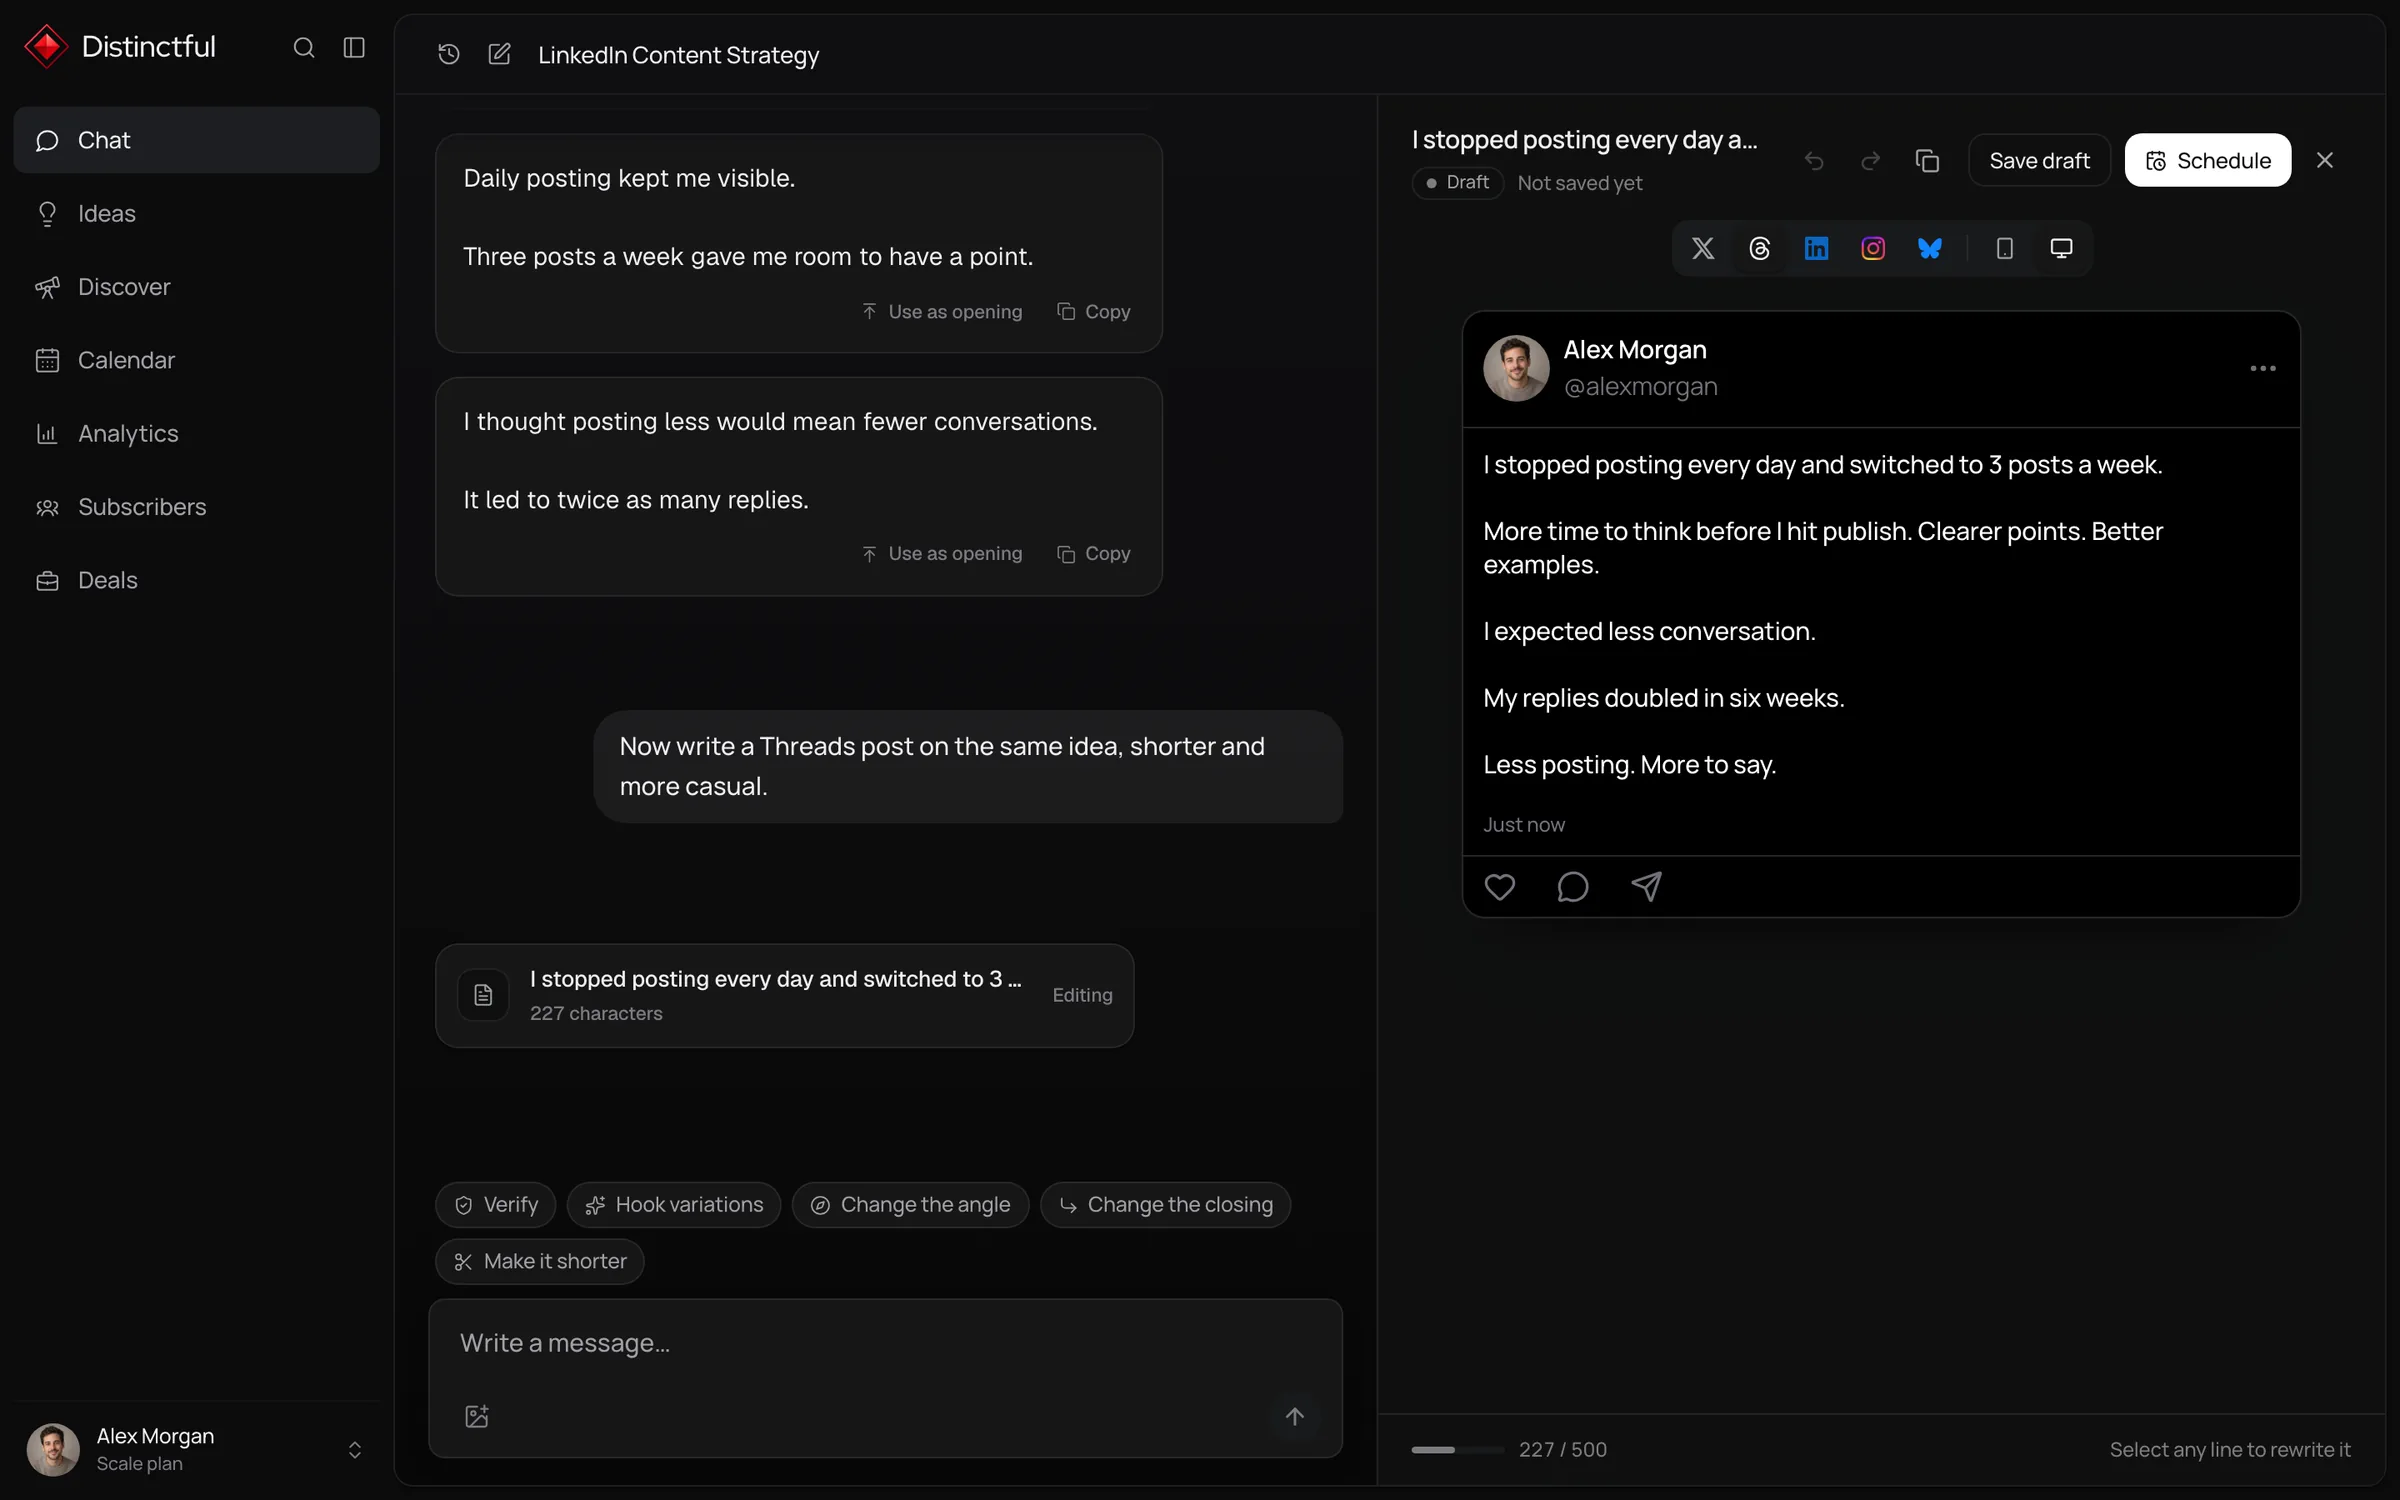Select the X (Twitter) platform preview
Viewport: 2400px width, 1500px height.
click(1703, 248)
